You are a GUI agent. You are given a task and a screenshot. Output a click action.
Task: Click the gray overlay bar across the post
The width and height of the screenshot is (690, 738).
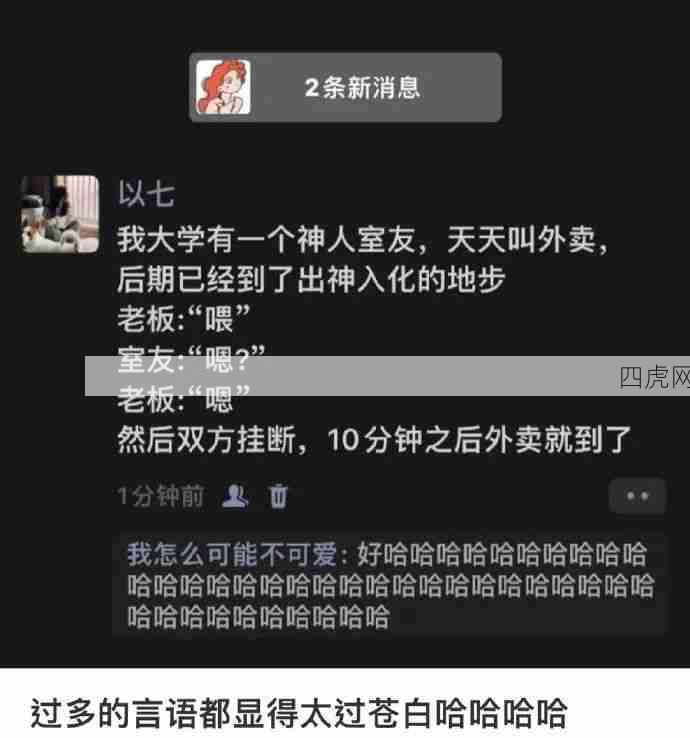coord(387,376)
